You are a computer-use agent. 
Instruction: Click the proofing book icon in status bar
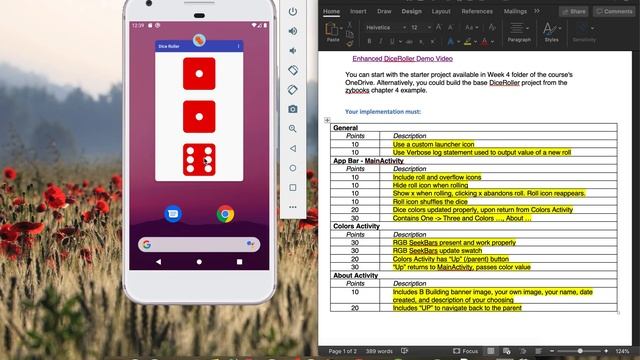pyautogui.click(x=404, y=351)
